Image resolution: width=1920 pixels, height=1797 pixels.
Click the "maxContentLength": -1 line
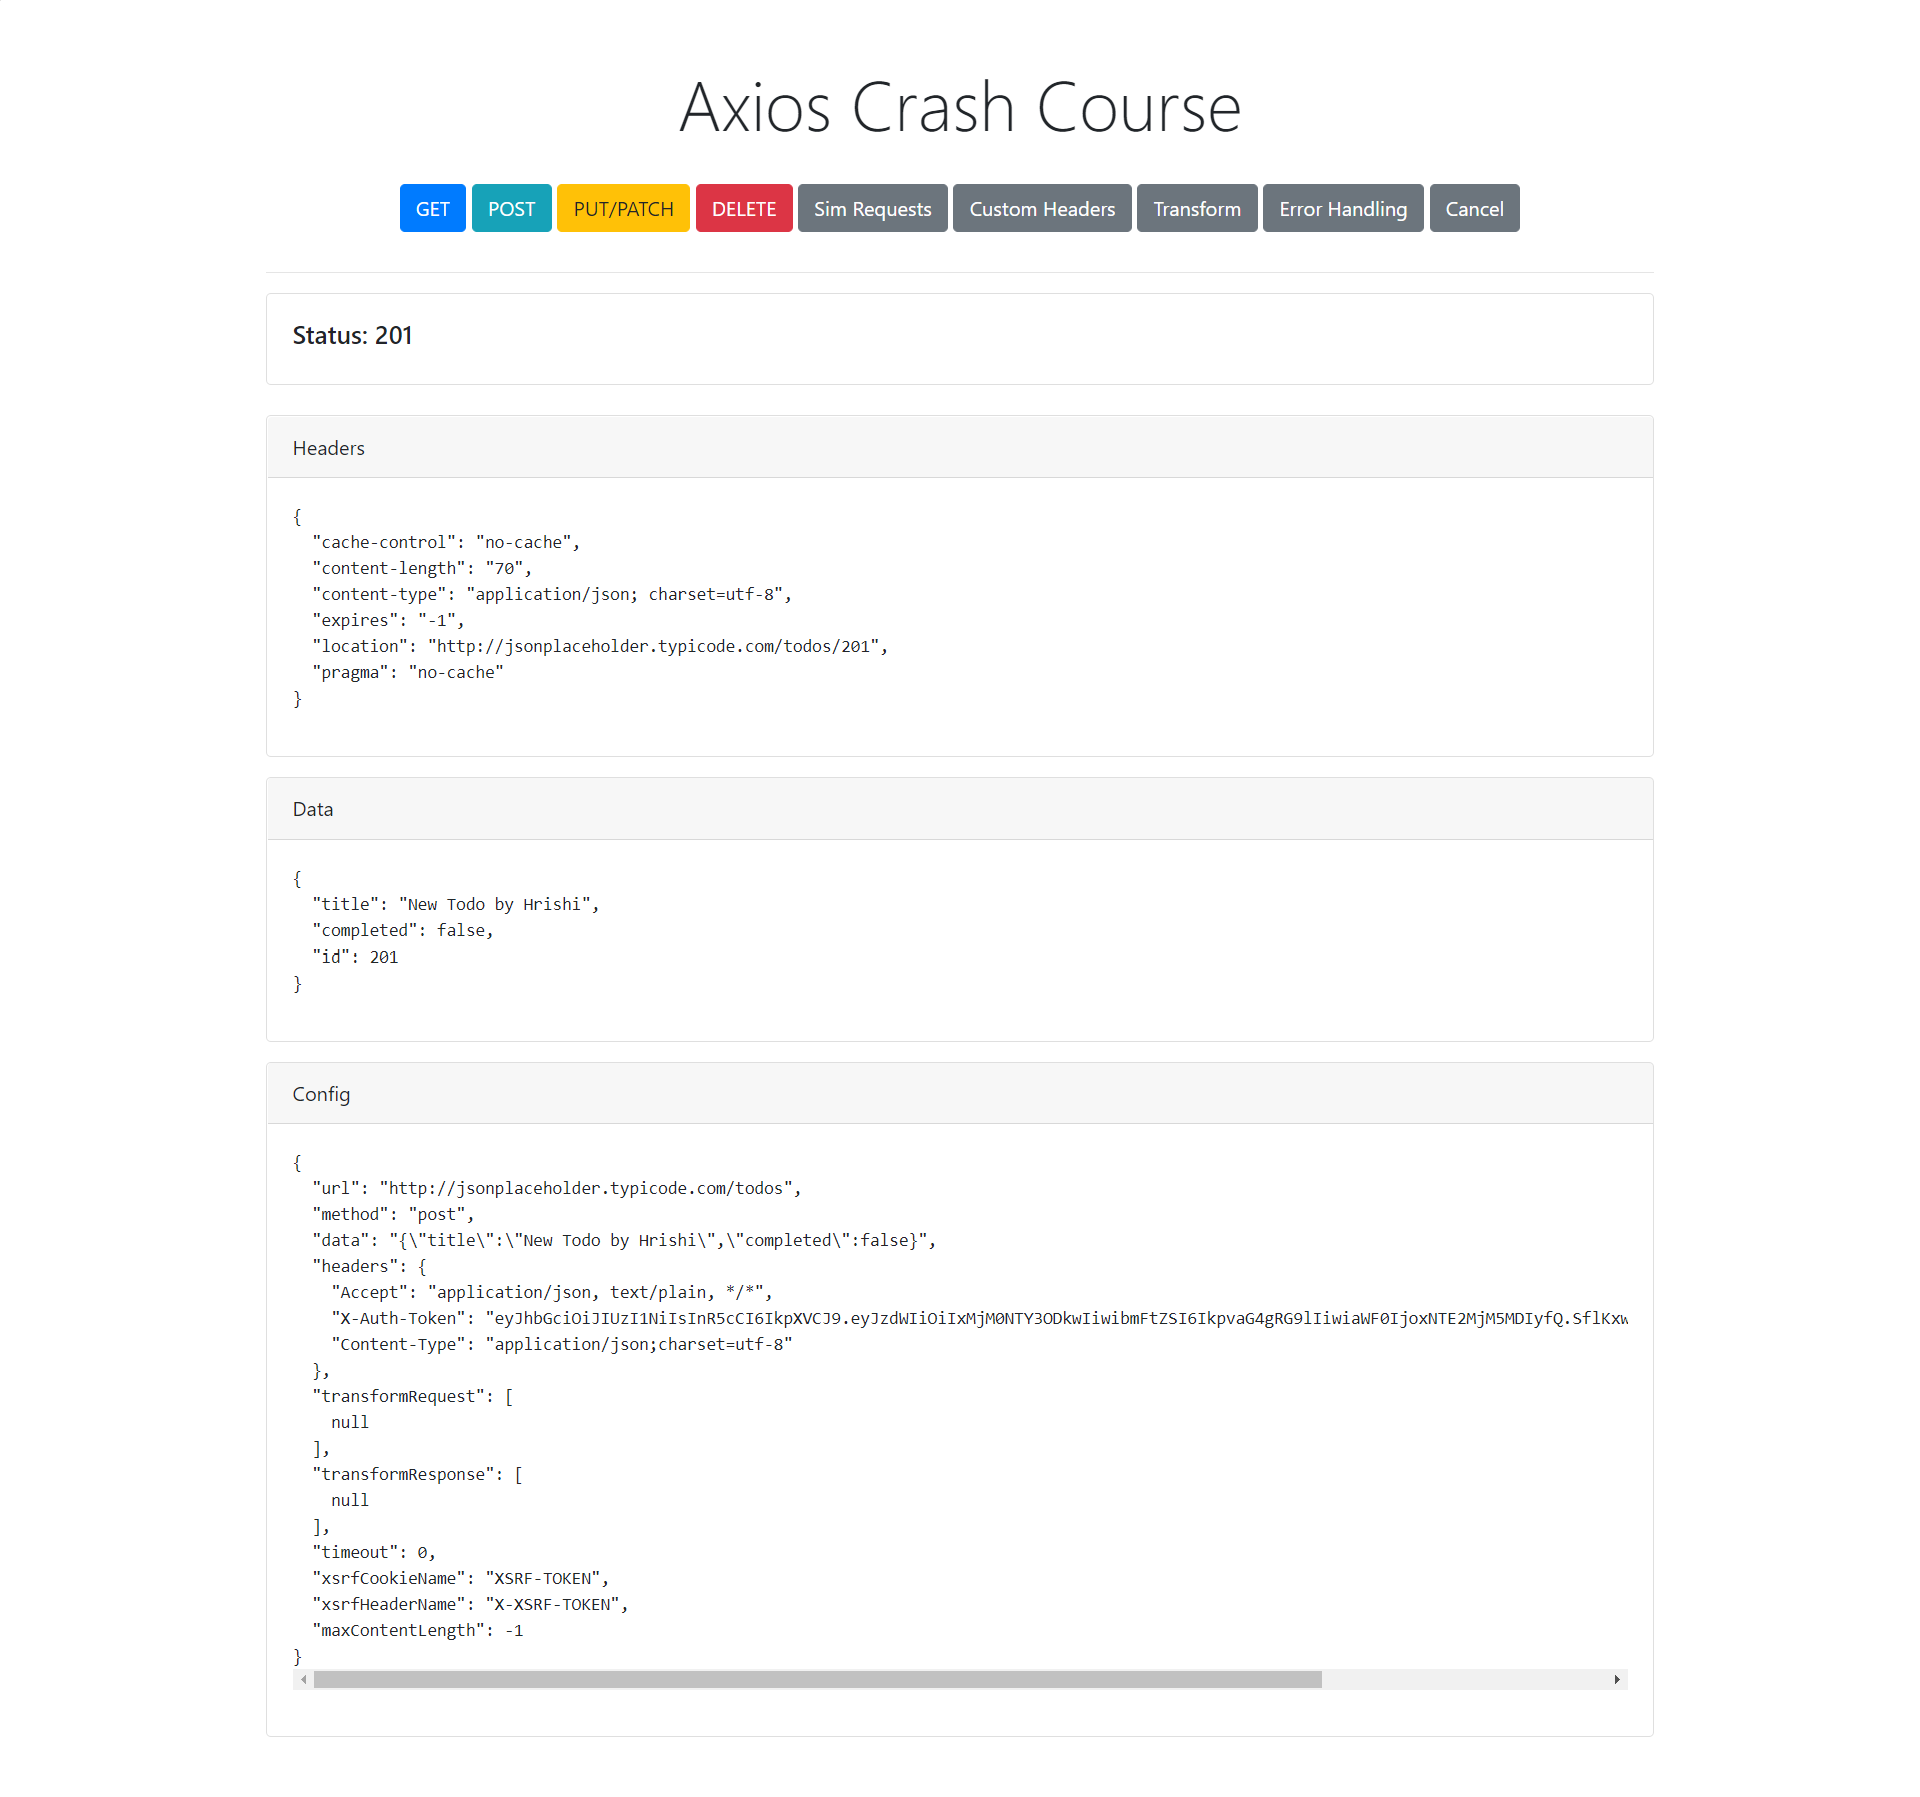[x=418, y=1630]
